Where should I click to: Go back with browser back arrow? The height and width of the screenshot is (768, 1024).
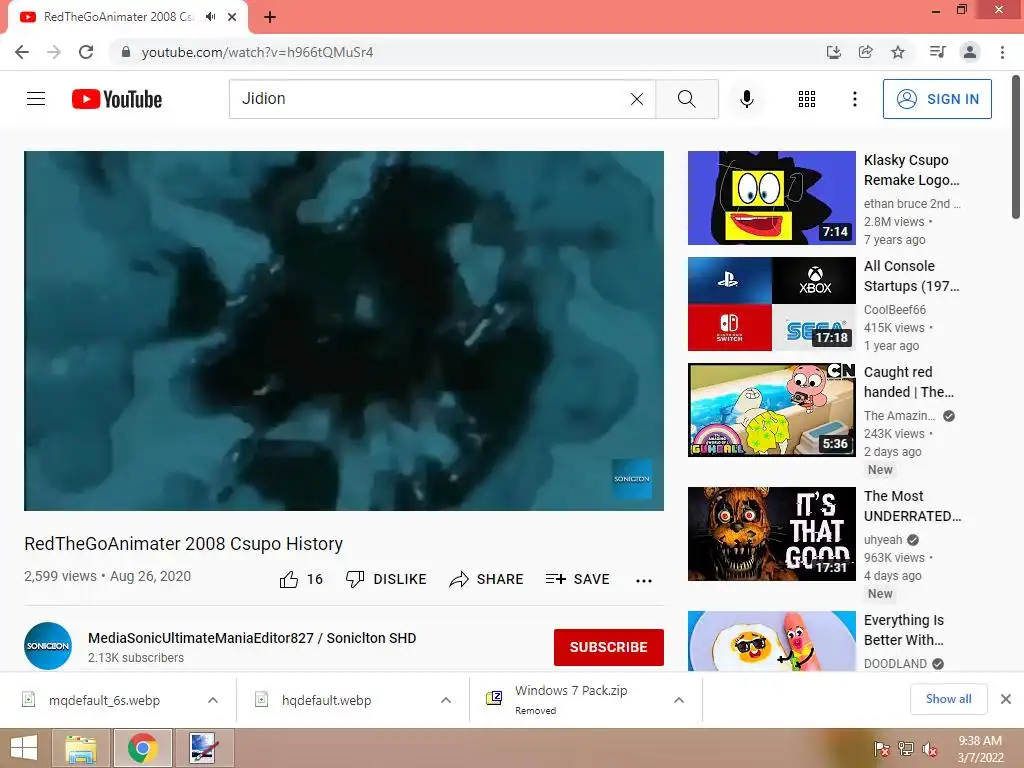(x=22, y=52)
